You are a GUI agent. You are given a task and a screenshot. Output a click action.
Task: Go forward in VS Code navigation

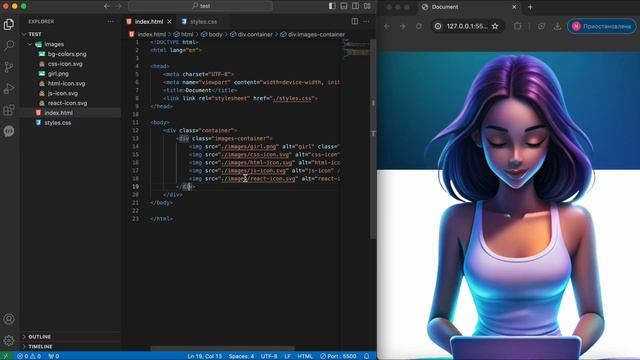point(118,6)
